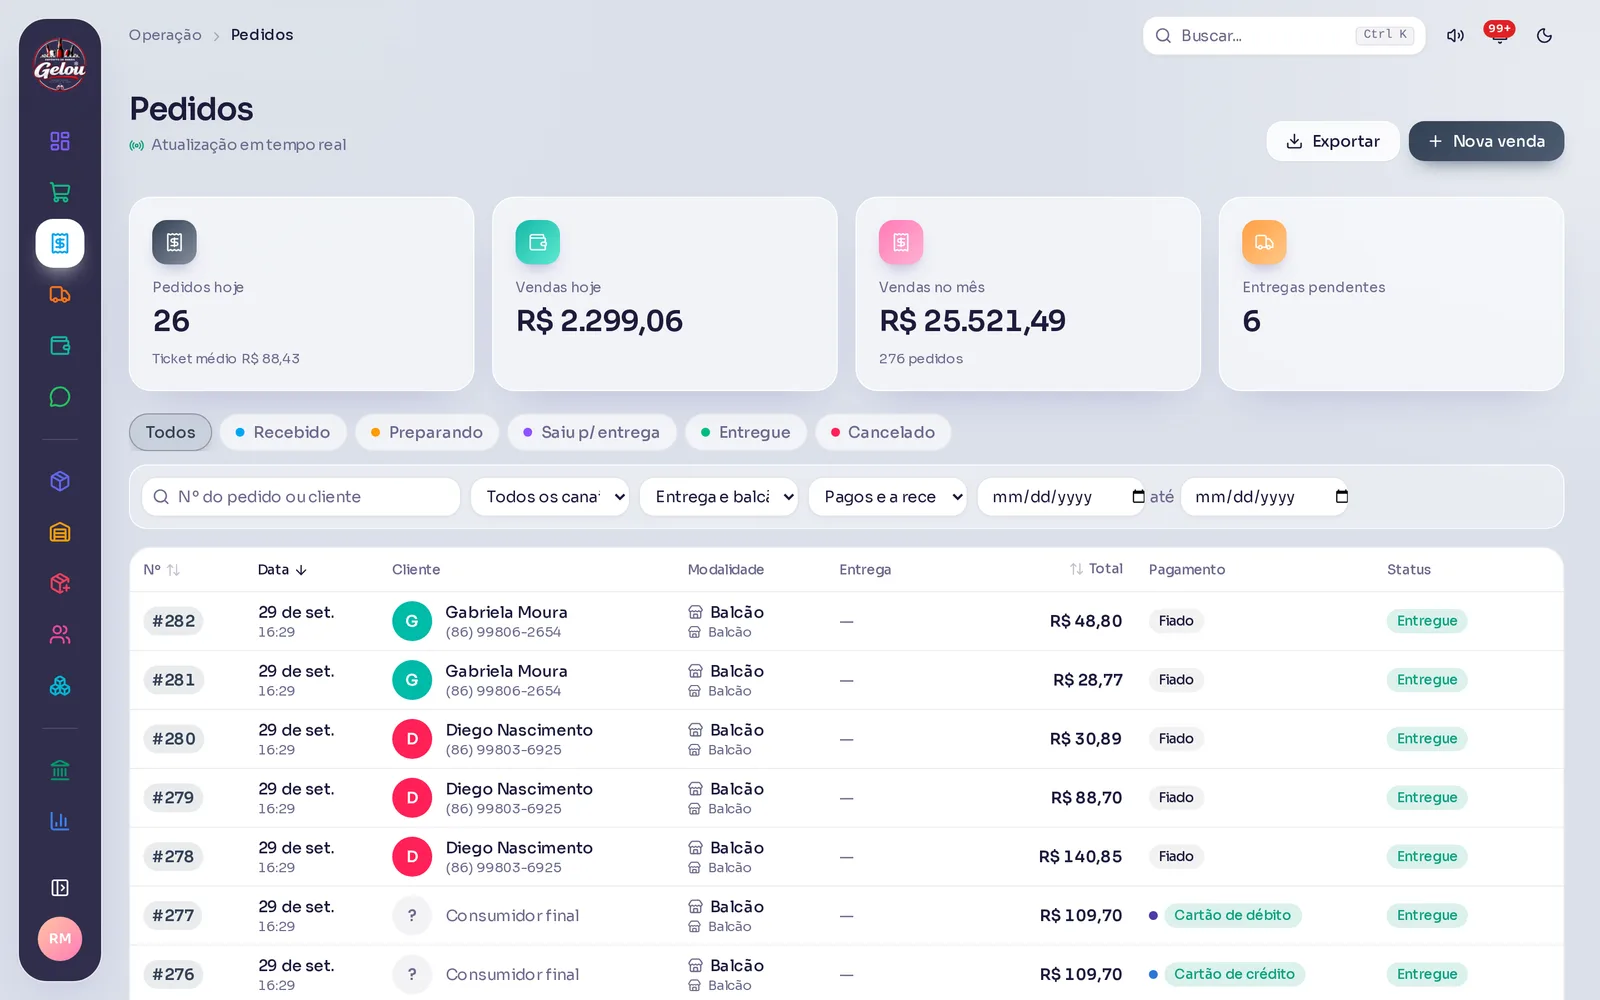Viewport: 1600px width, 1000px height.
Task: Open the shopping cart sidebar icon
Action: click(x=60, y=192)
